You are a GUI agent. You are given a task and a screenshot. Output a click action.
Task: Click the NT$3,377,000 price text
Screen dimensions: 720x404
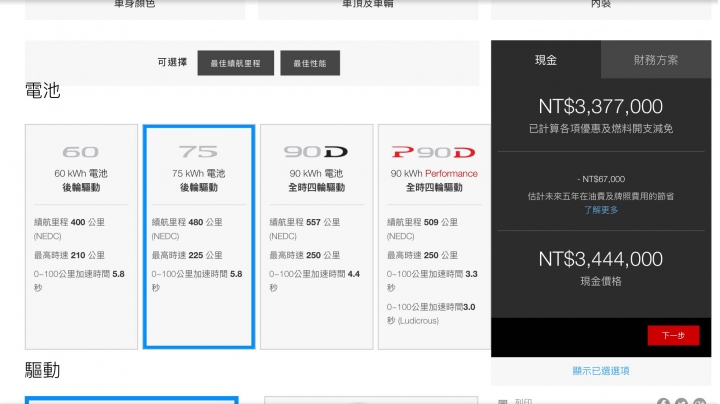pyautogui.click(x=601, y=107)
